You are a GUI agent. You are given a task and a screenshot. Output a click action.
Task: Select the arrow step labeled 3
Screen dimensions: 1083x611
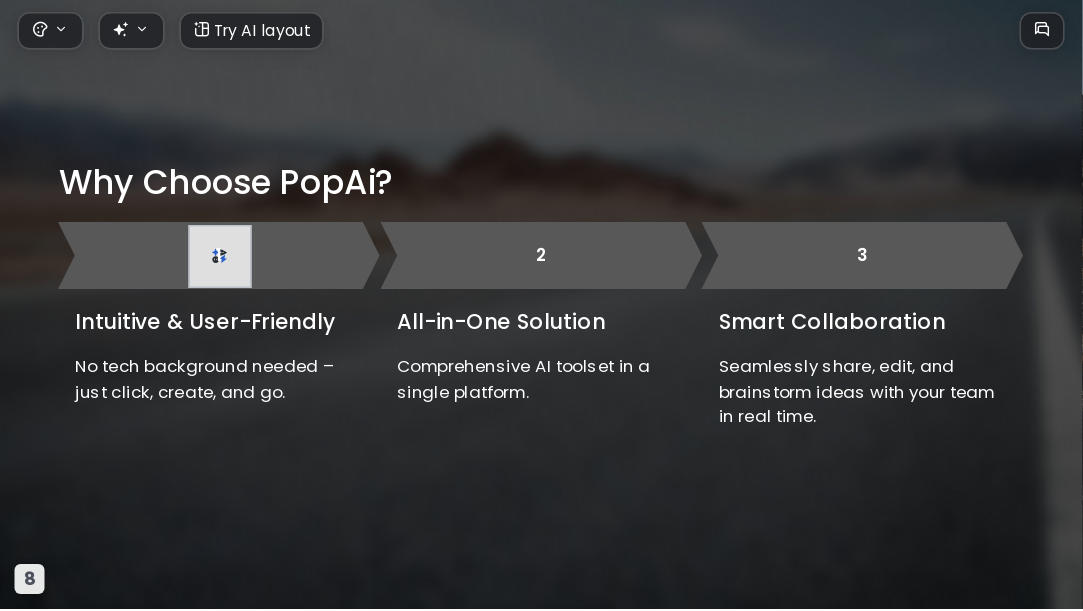point(862,255)
